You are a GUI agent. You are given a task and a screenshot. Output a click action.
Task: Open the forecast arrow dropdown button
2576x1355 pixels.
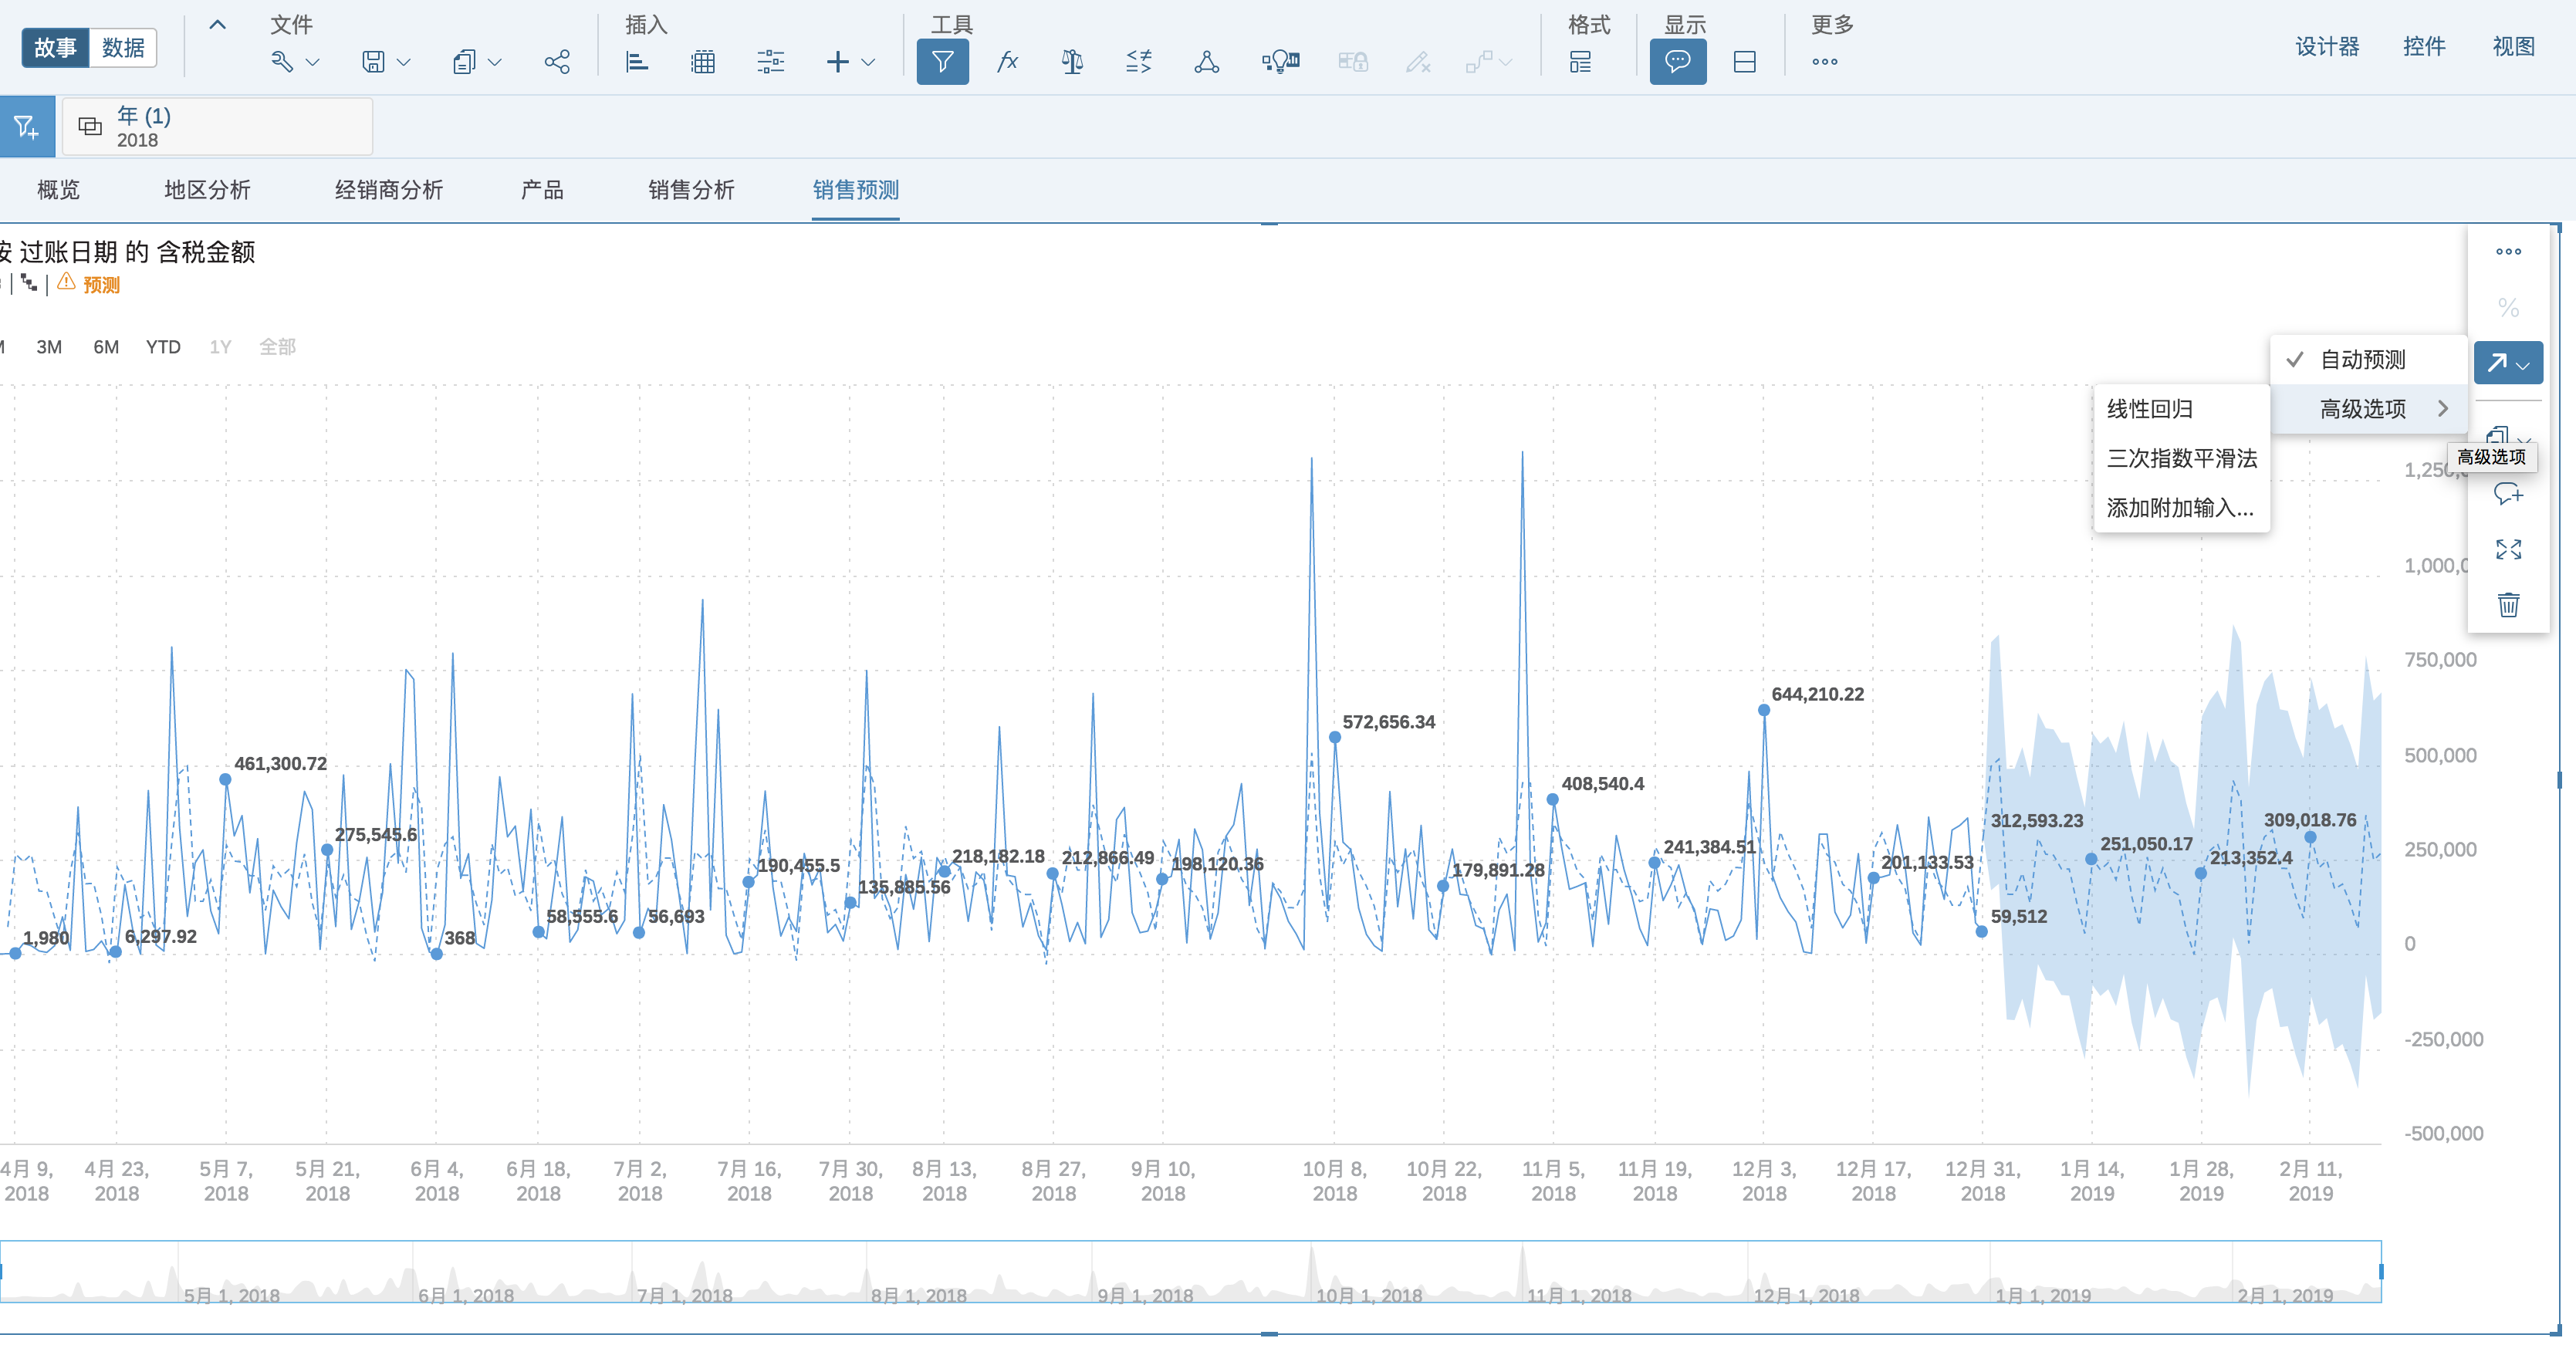[x=2508, y=363]
